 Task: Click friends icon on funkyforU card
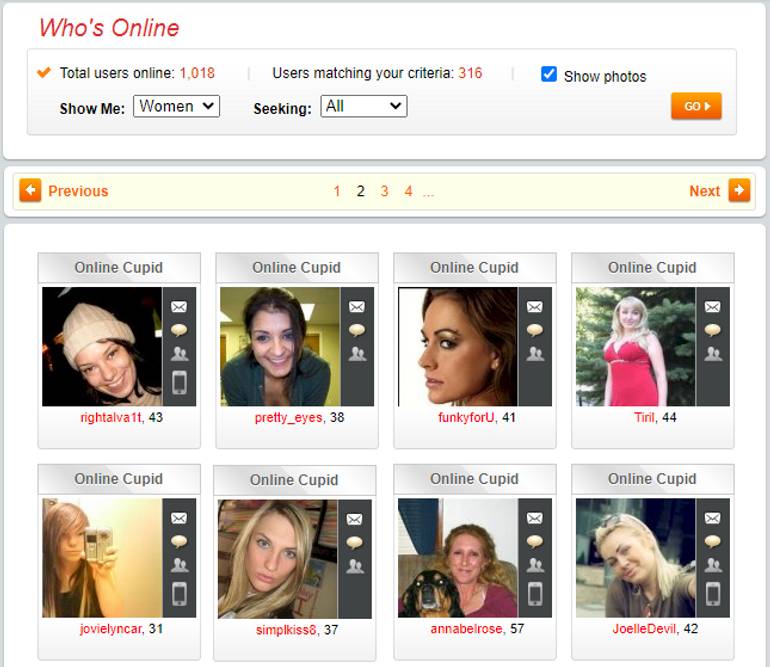535,354
